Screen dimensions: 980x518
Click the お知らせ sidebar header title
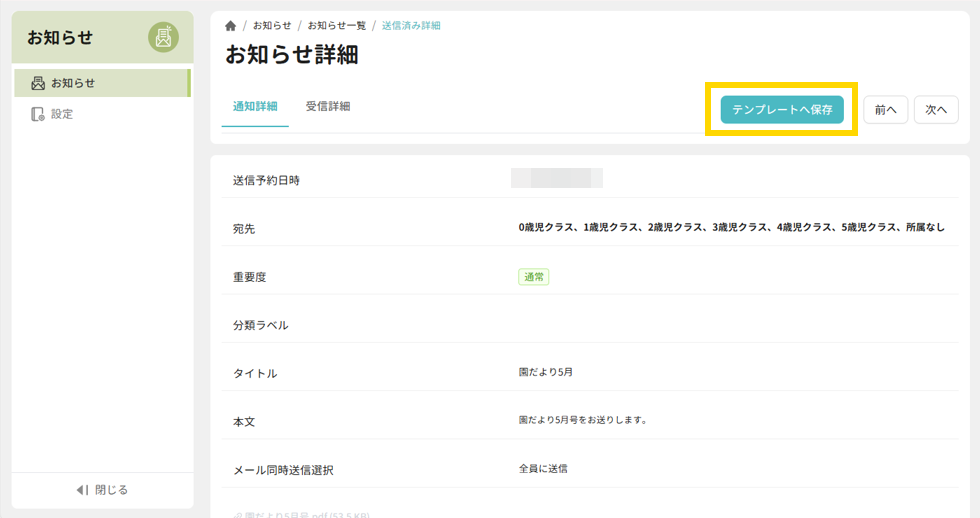60,38
